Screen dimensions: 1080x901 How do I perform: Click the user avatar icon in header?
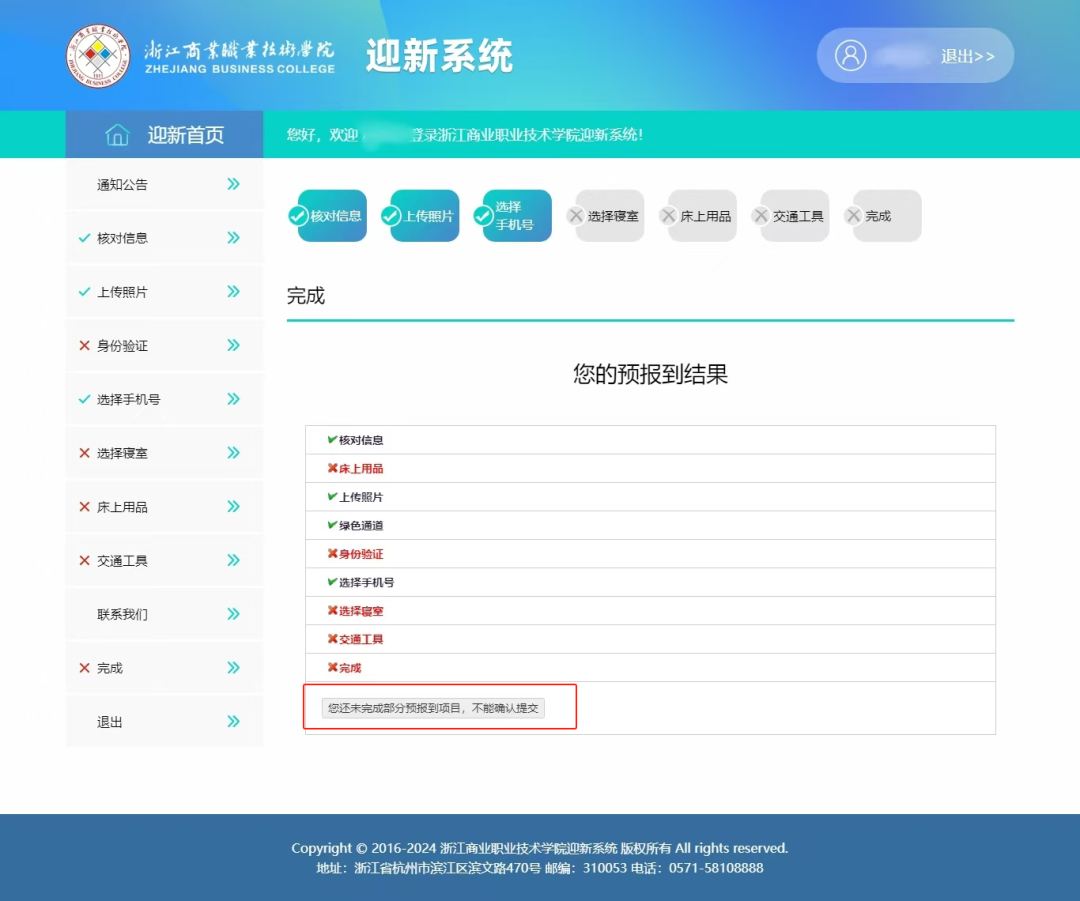[850, 55]
